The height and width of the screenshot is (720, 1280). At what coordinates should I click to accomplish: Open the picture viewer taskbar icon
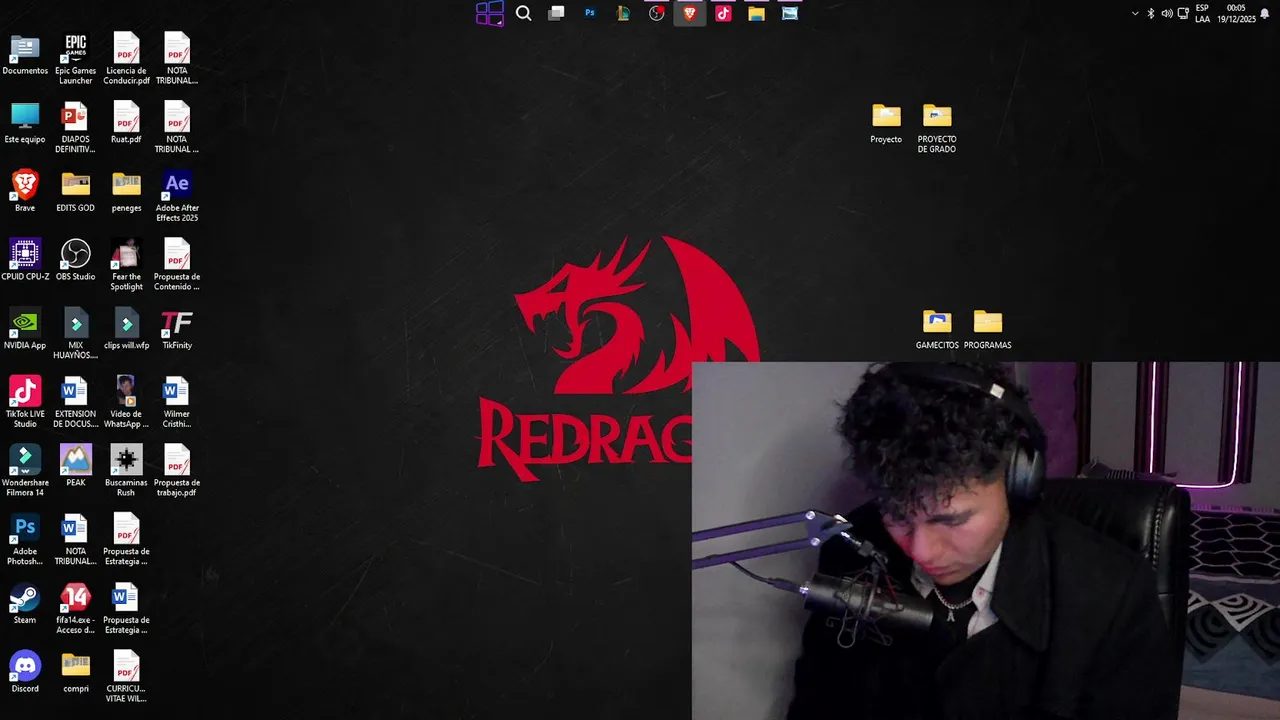[790, 13]
